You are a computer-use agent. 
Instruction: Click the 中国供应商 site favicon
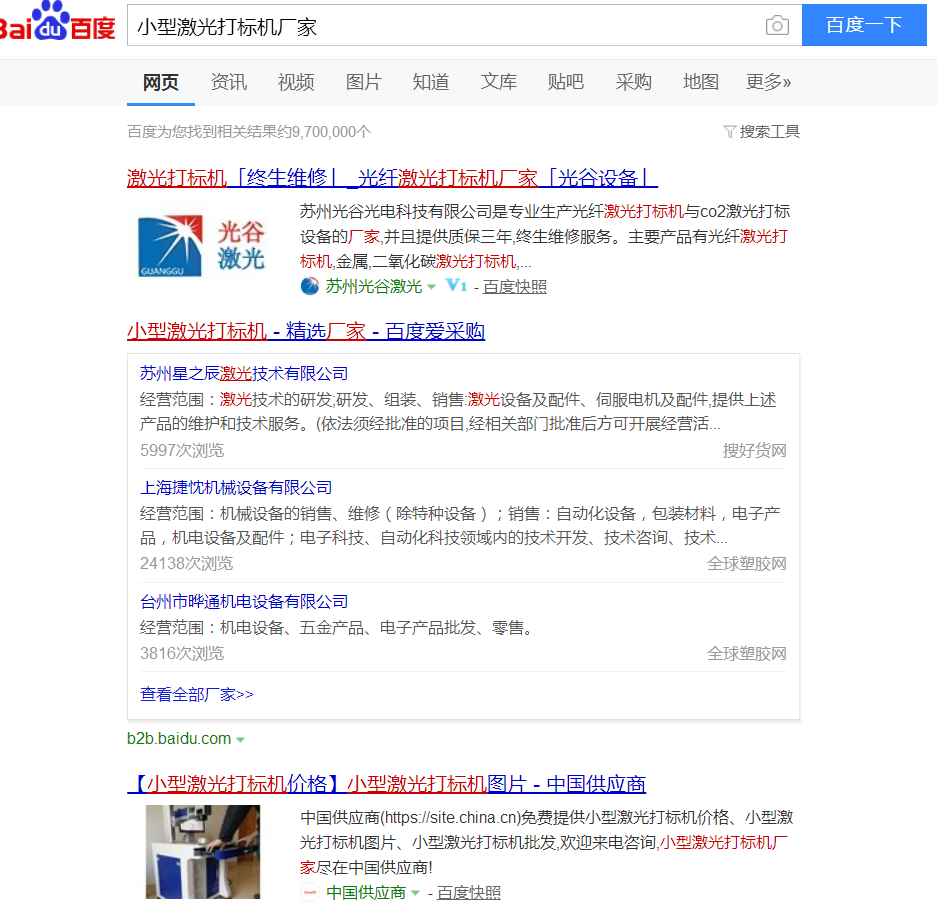(x=310, y=892)
